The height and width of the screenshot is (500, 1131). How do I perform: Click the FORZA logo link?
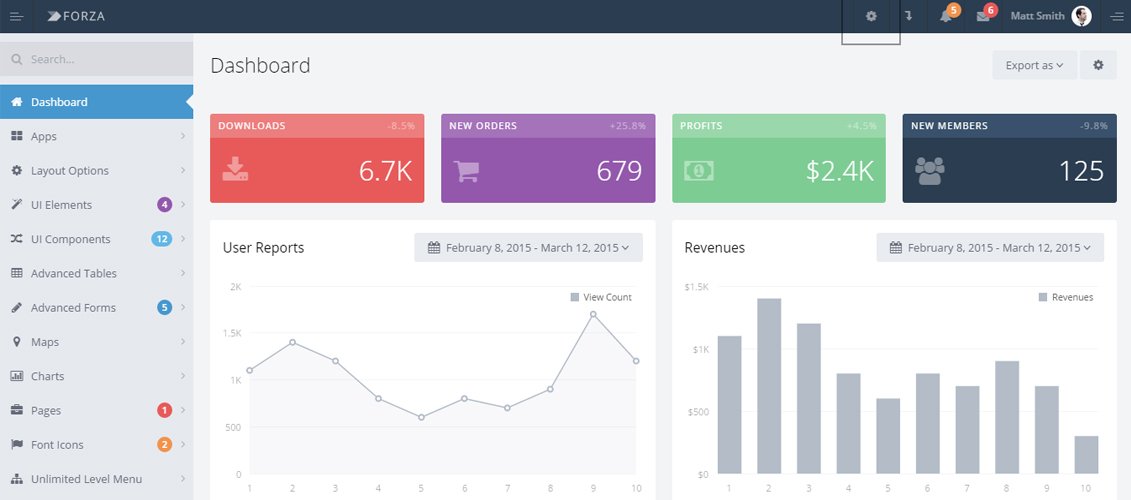(76, 16)
